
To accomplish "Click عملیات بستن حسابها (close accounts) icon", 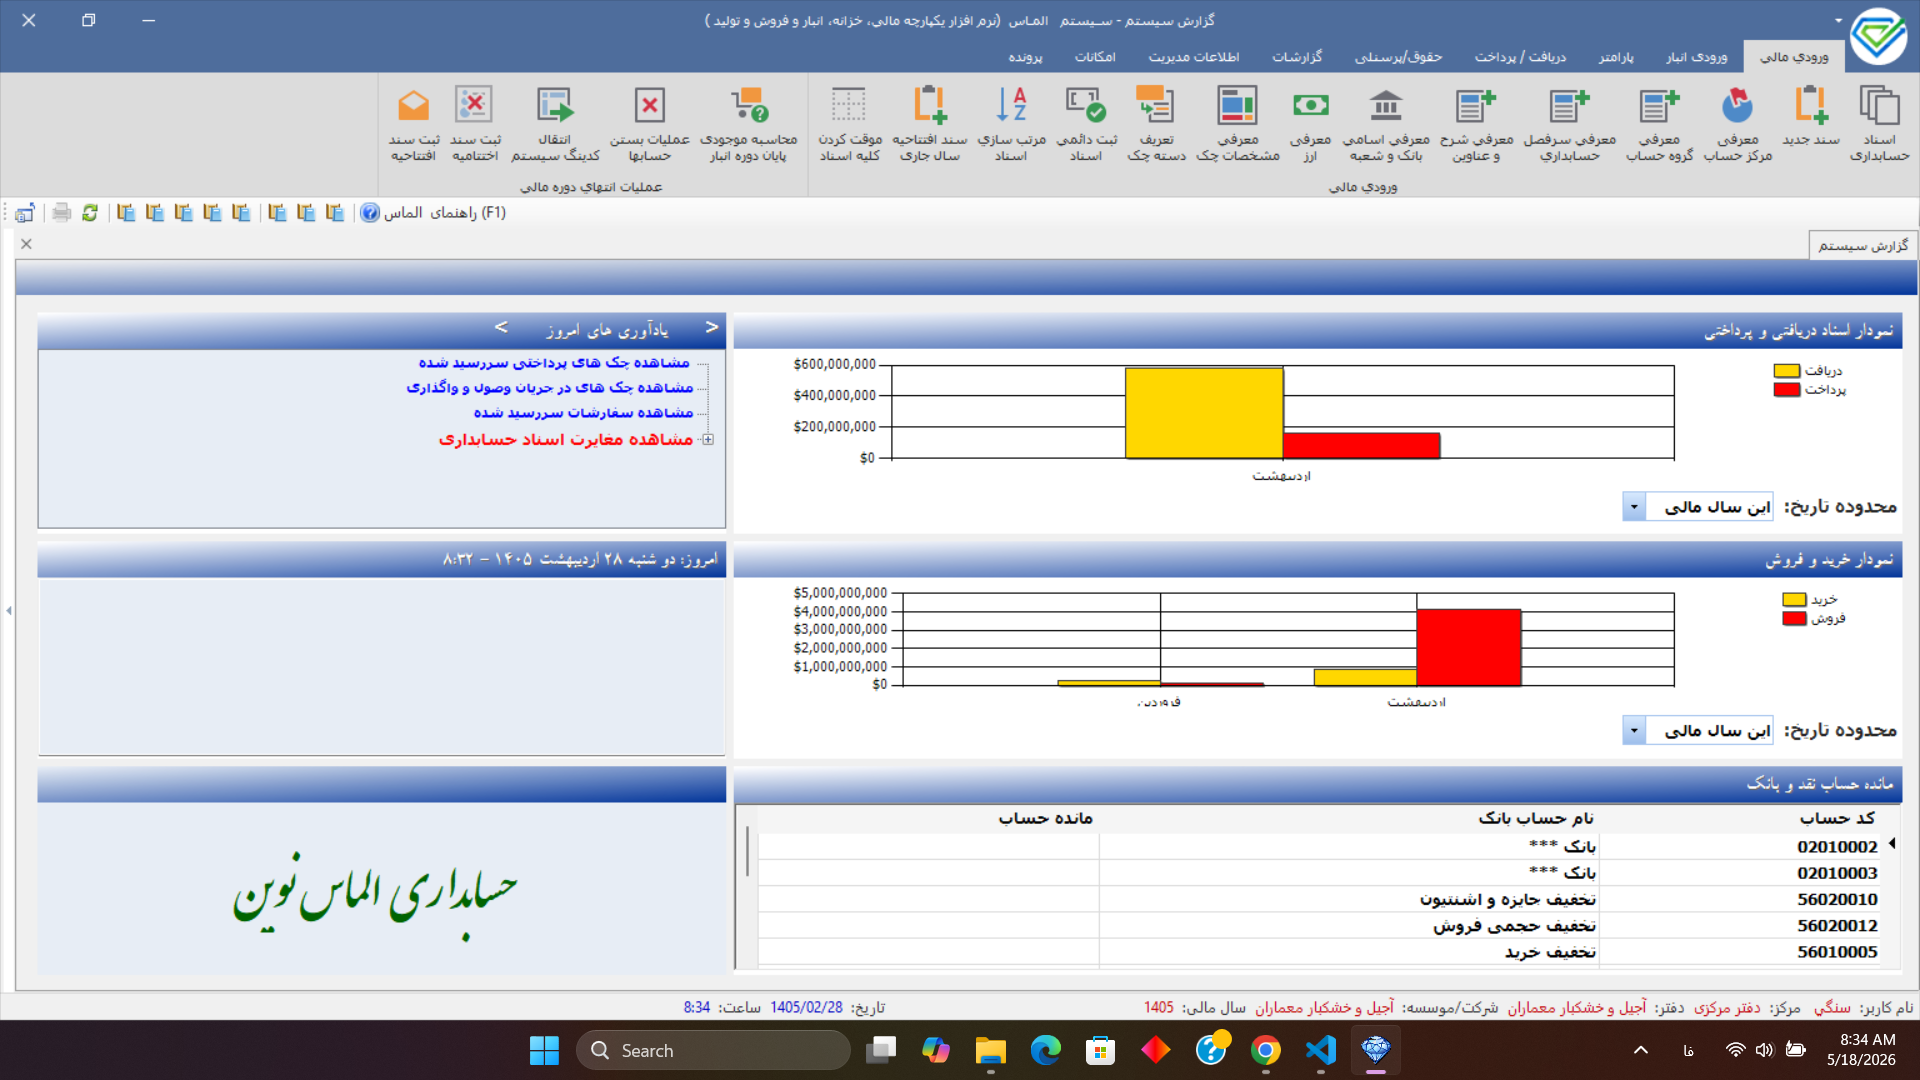I will [650, 123].
